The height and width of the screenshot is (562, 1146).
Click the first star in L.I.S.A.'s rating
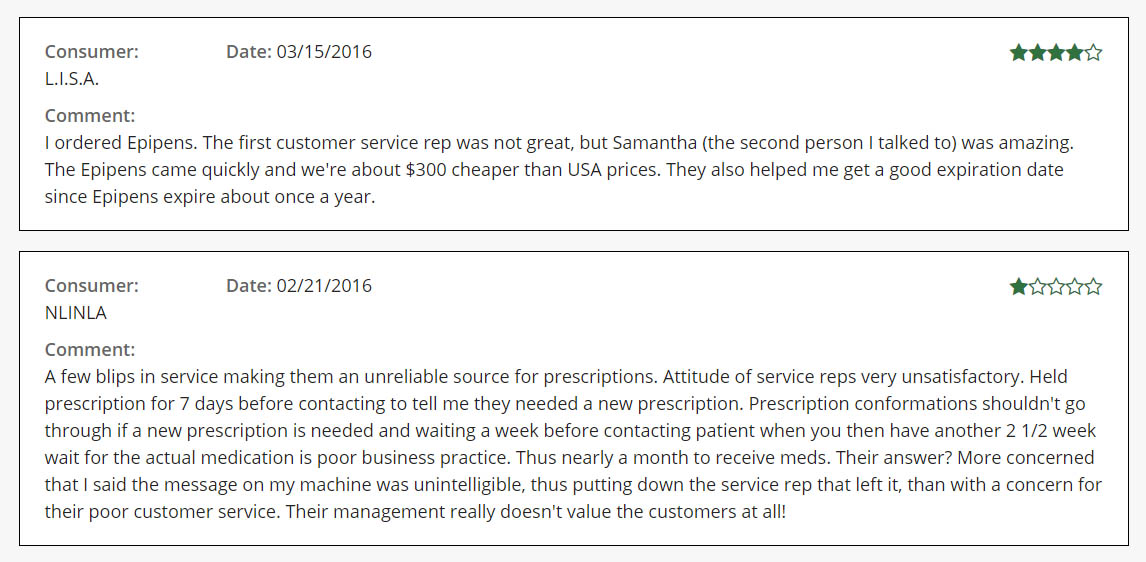[x=1019, y=53]
